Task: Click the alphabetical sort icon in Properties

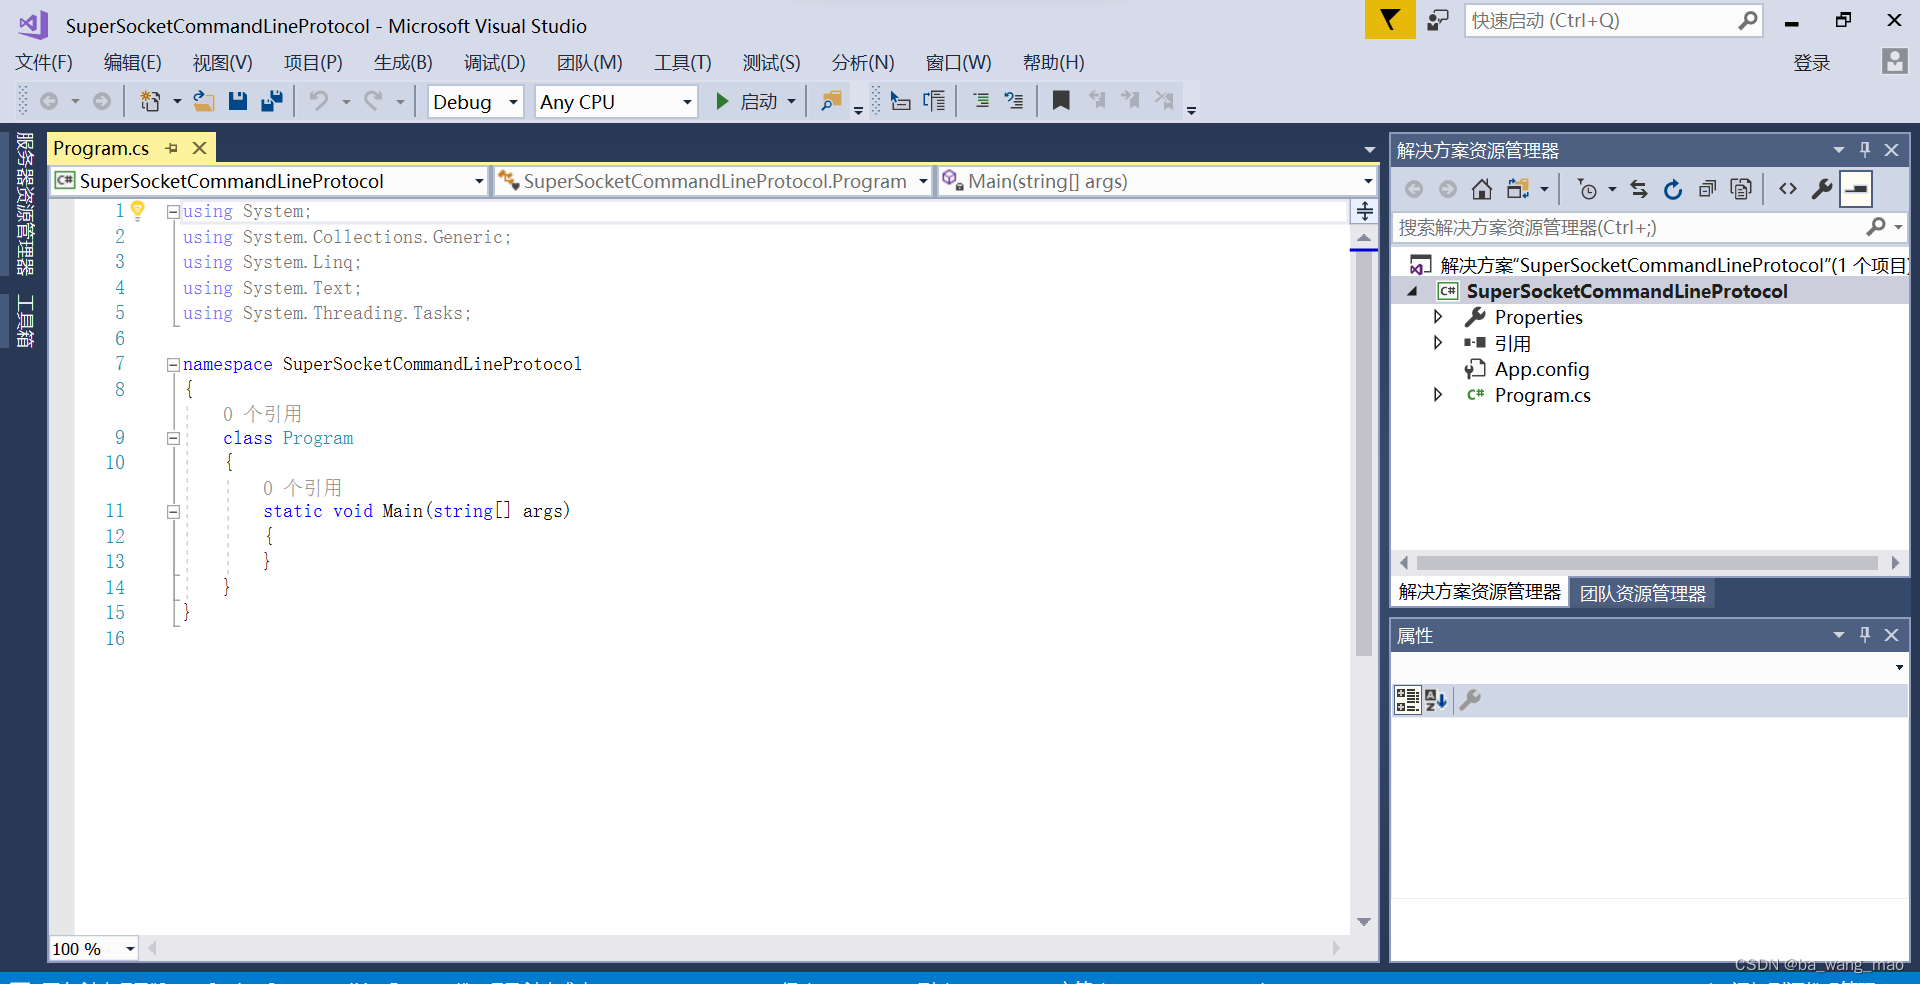Action: point(1436,700)
